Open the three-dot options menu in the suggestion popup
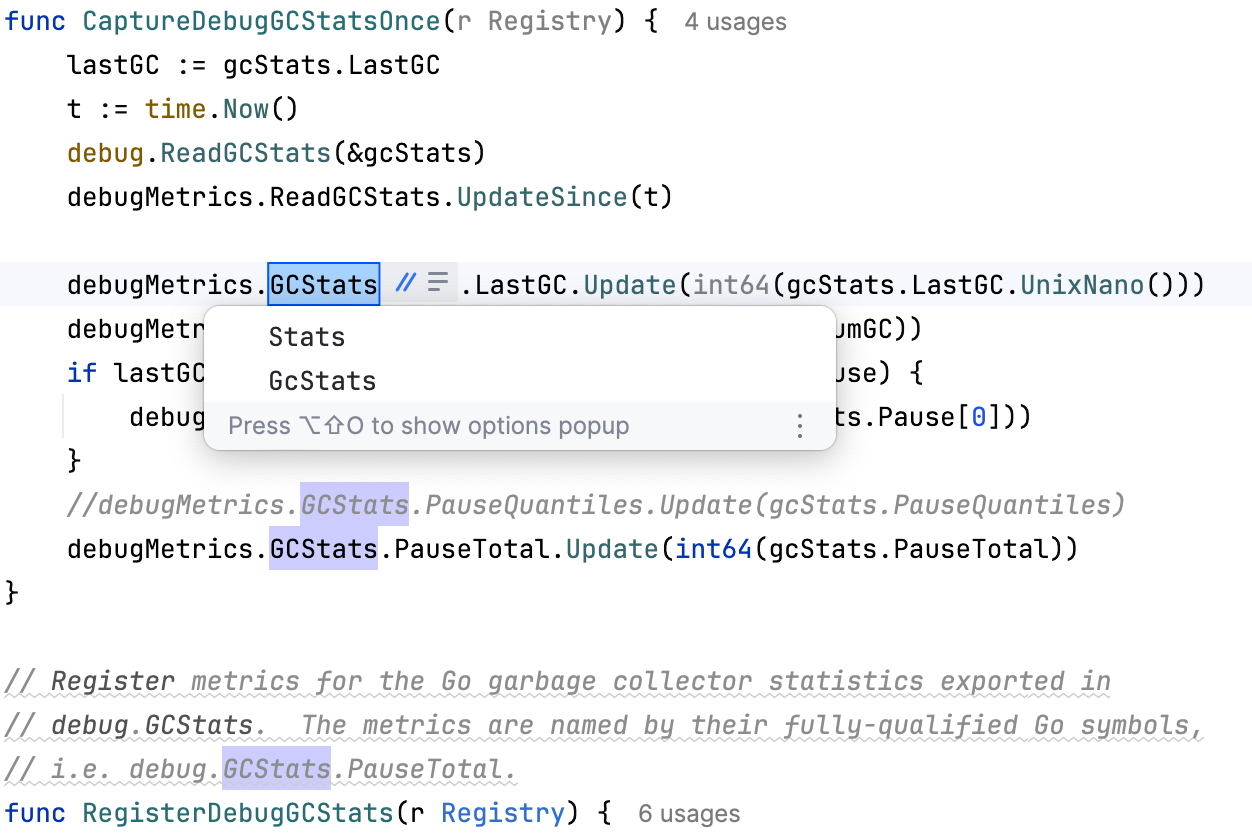The image size is (1252, 838). pyautogui.click(x=799, y=425)
